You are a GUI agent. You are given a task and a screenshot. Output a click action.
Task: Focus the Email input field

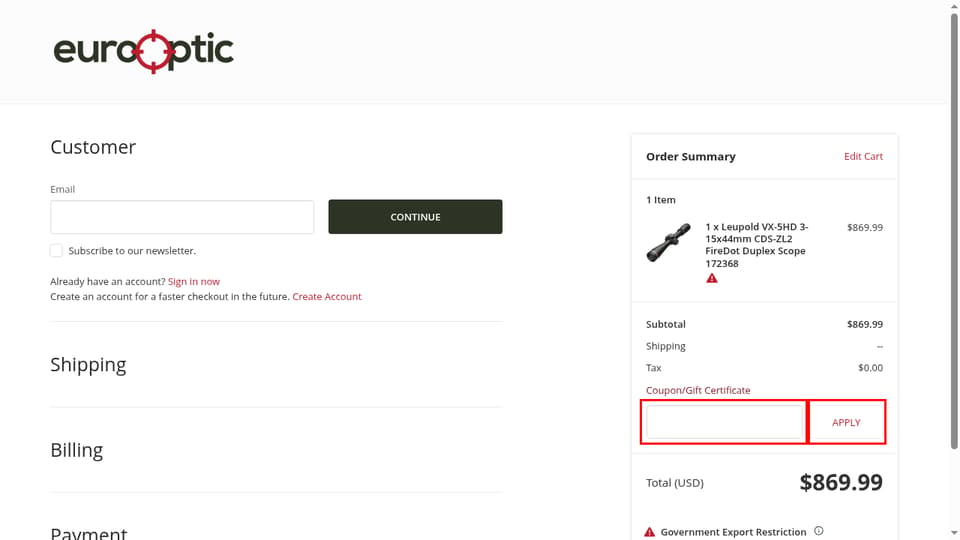pyautogui.click(x=182, y=217)
